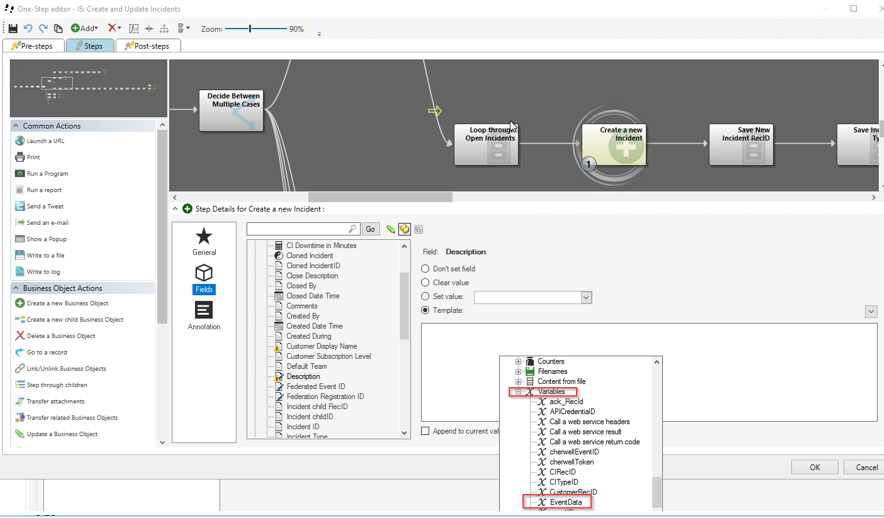Collapse the Common Actions panel

coord(16,126)
